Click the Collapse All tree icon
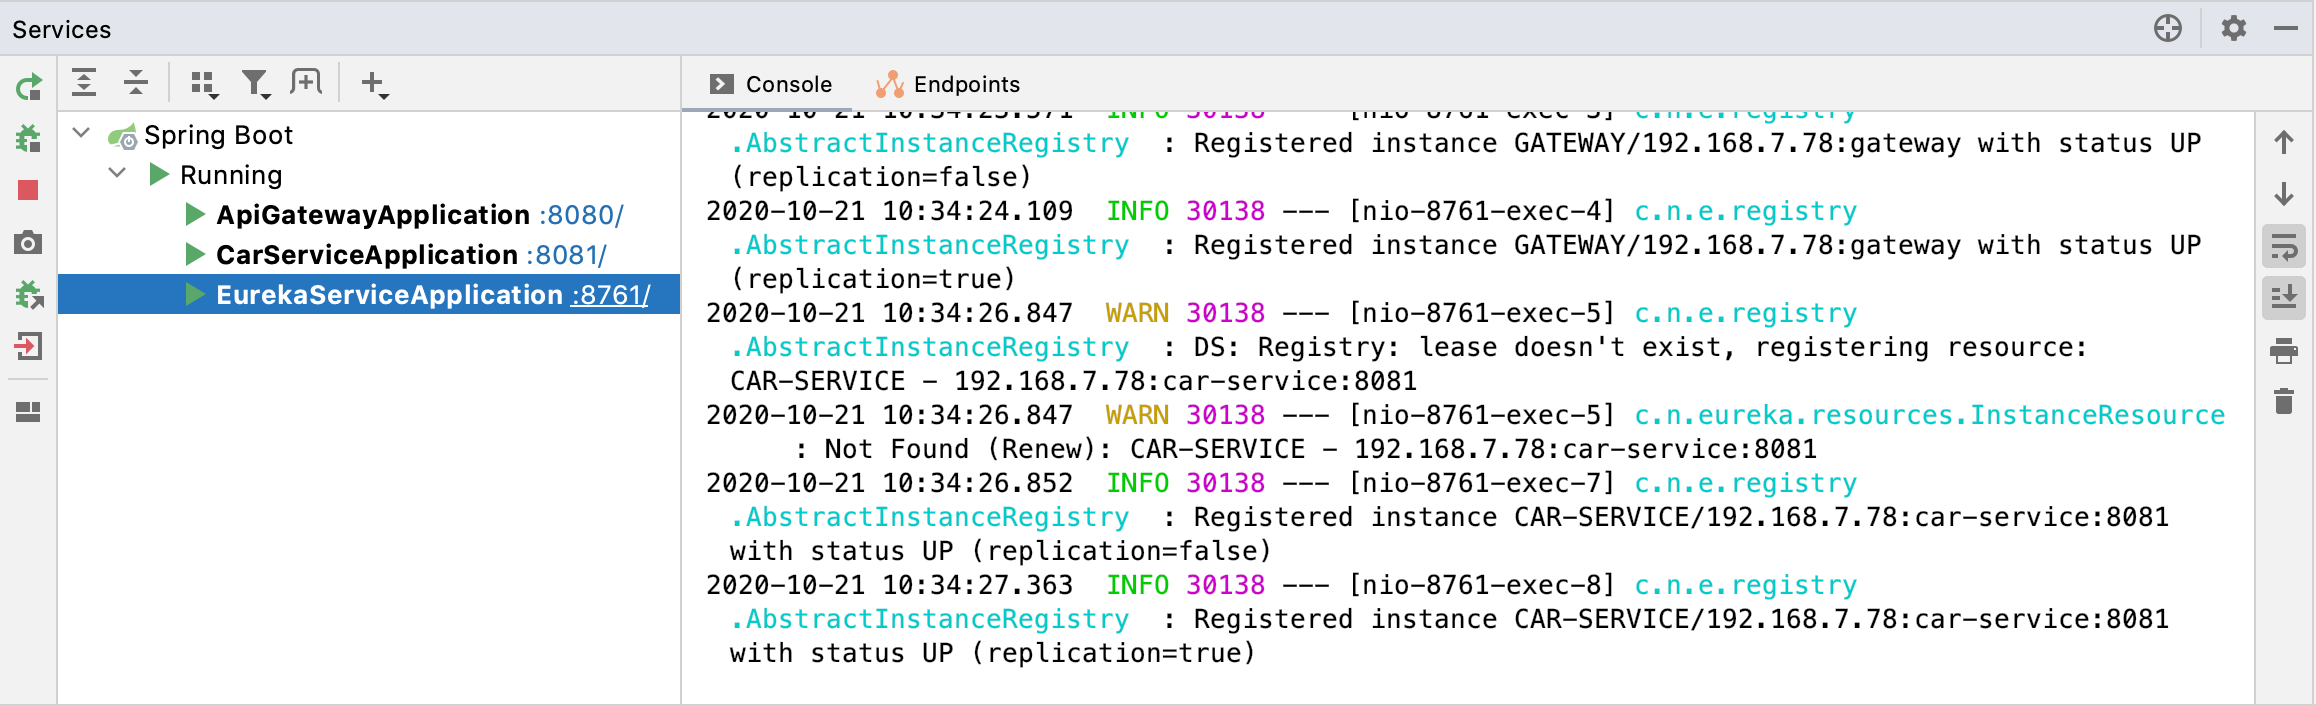Image resolution: width=2316 pixels, height=705 pixels. point(136,83)
